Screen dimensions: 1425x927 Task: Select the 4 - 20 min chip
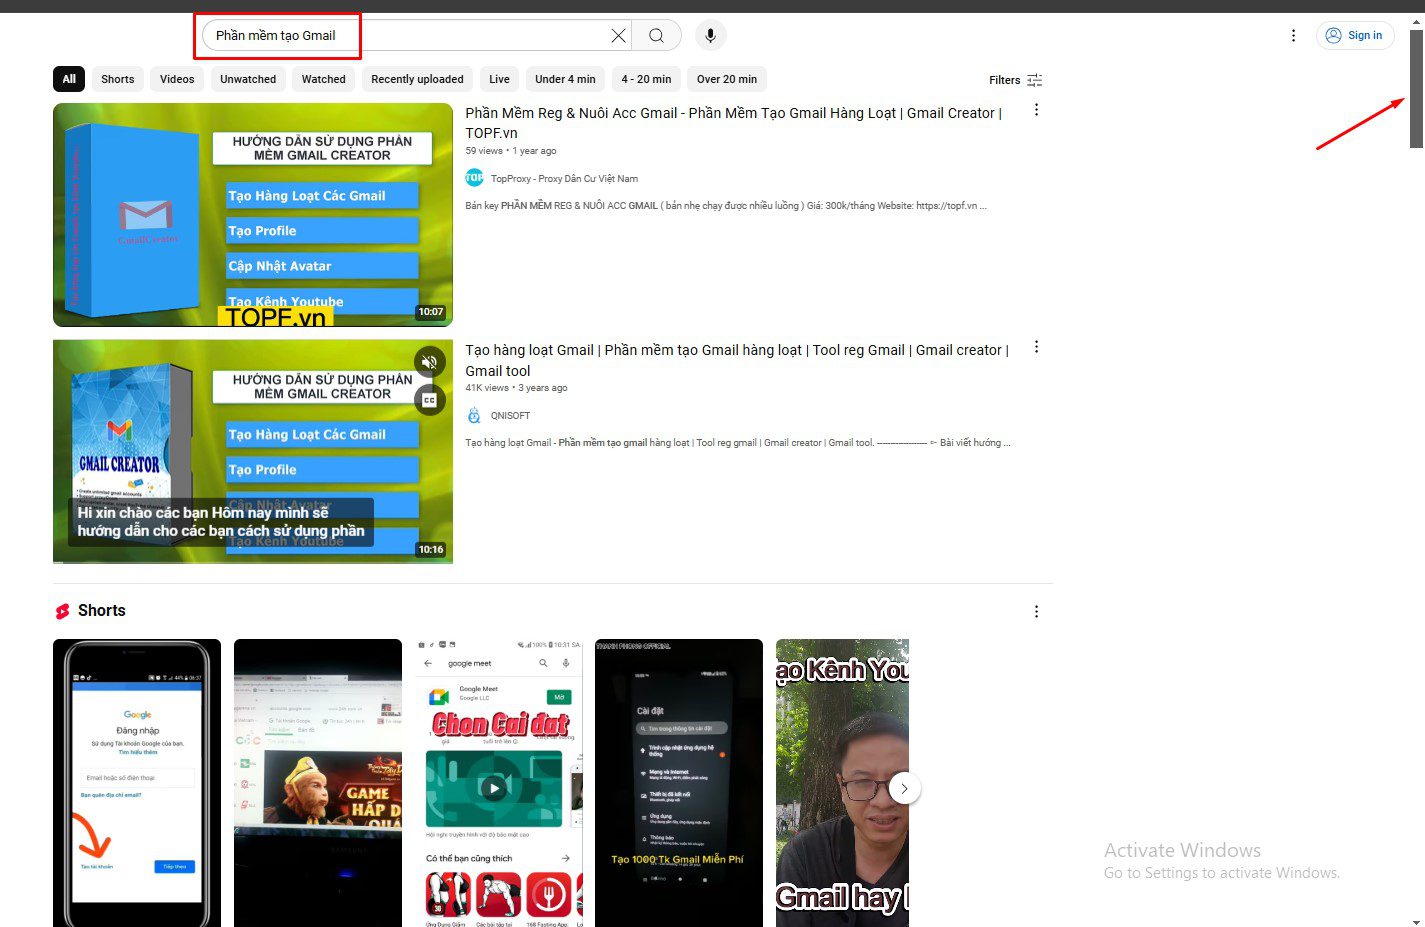point(646,79)
